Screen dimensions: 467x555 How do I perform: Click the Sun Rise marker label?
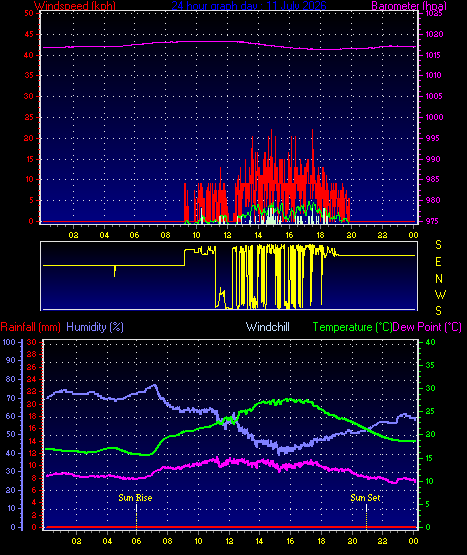click(135, 498)
